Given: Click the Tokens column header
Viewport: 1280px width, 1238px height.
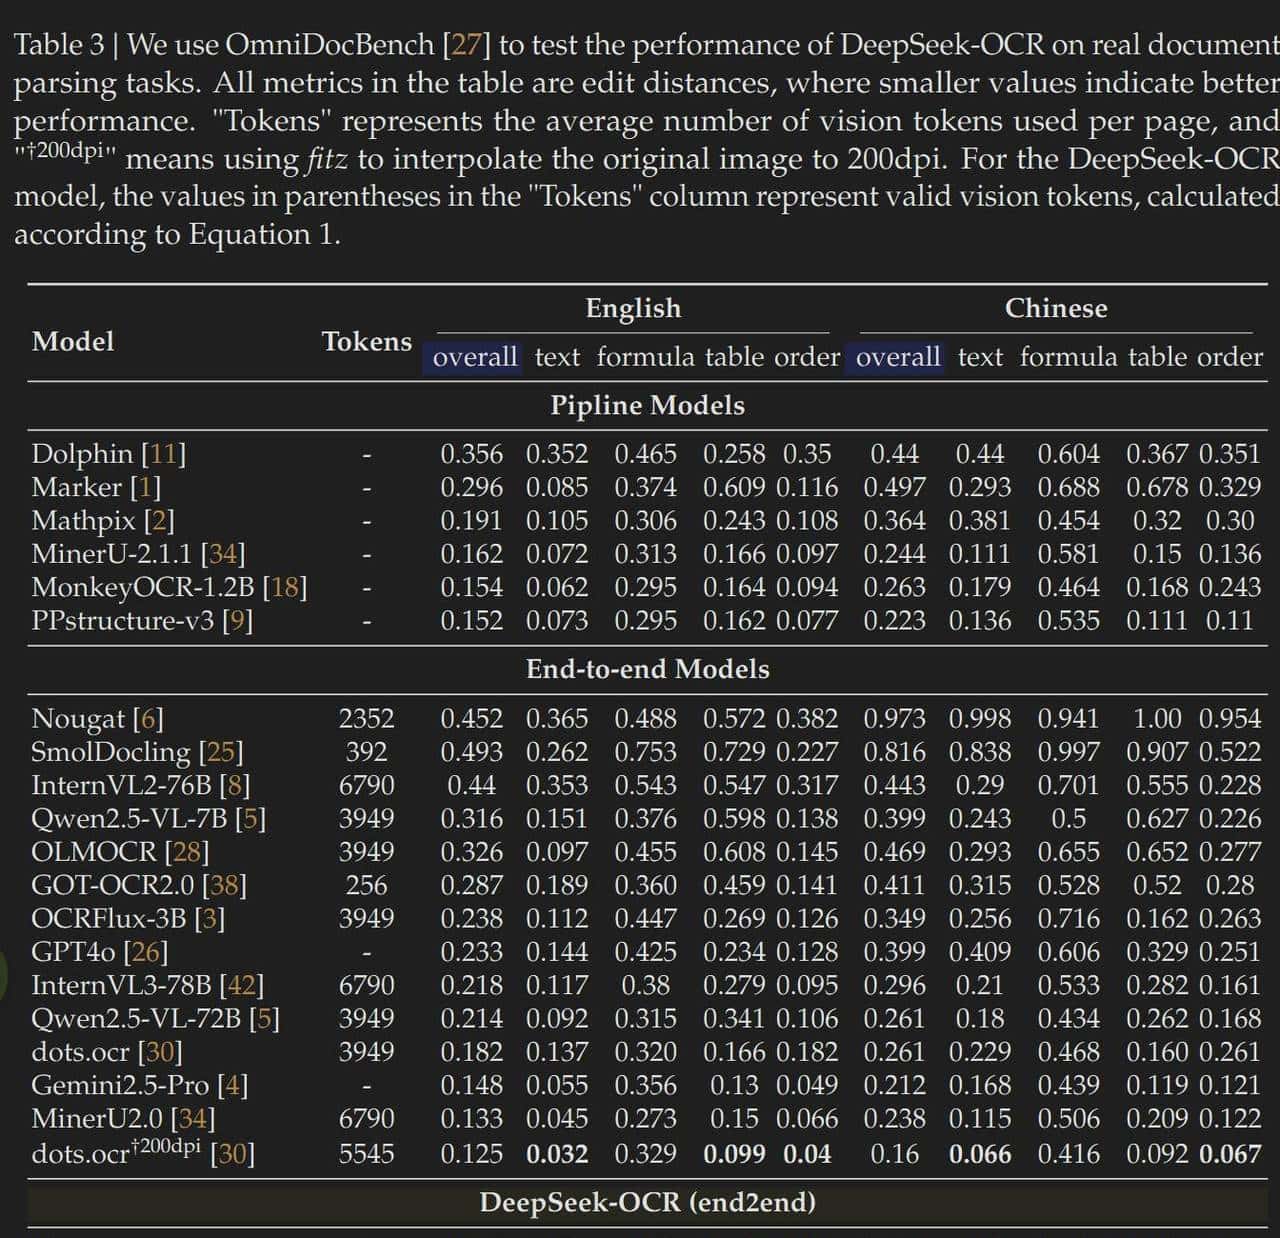Looking at the screenshot, I should coord(366,342).
